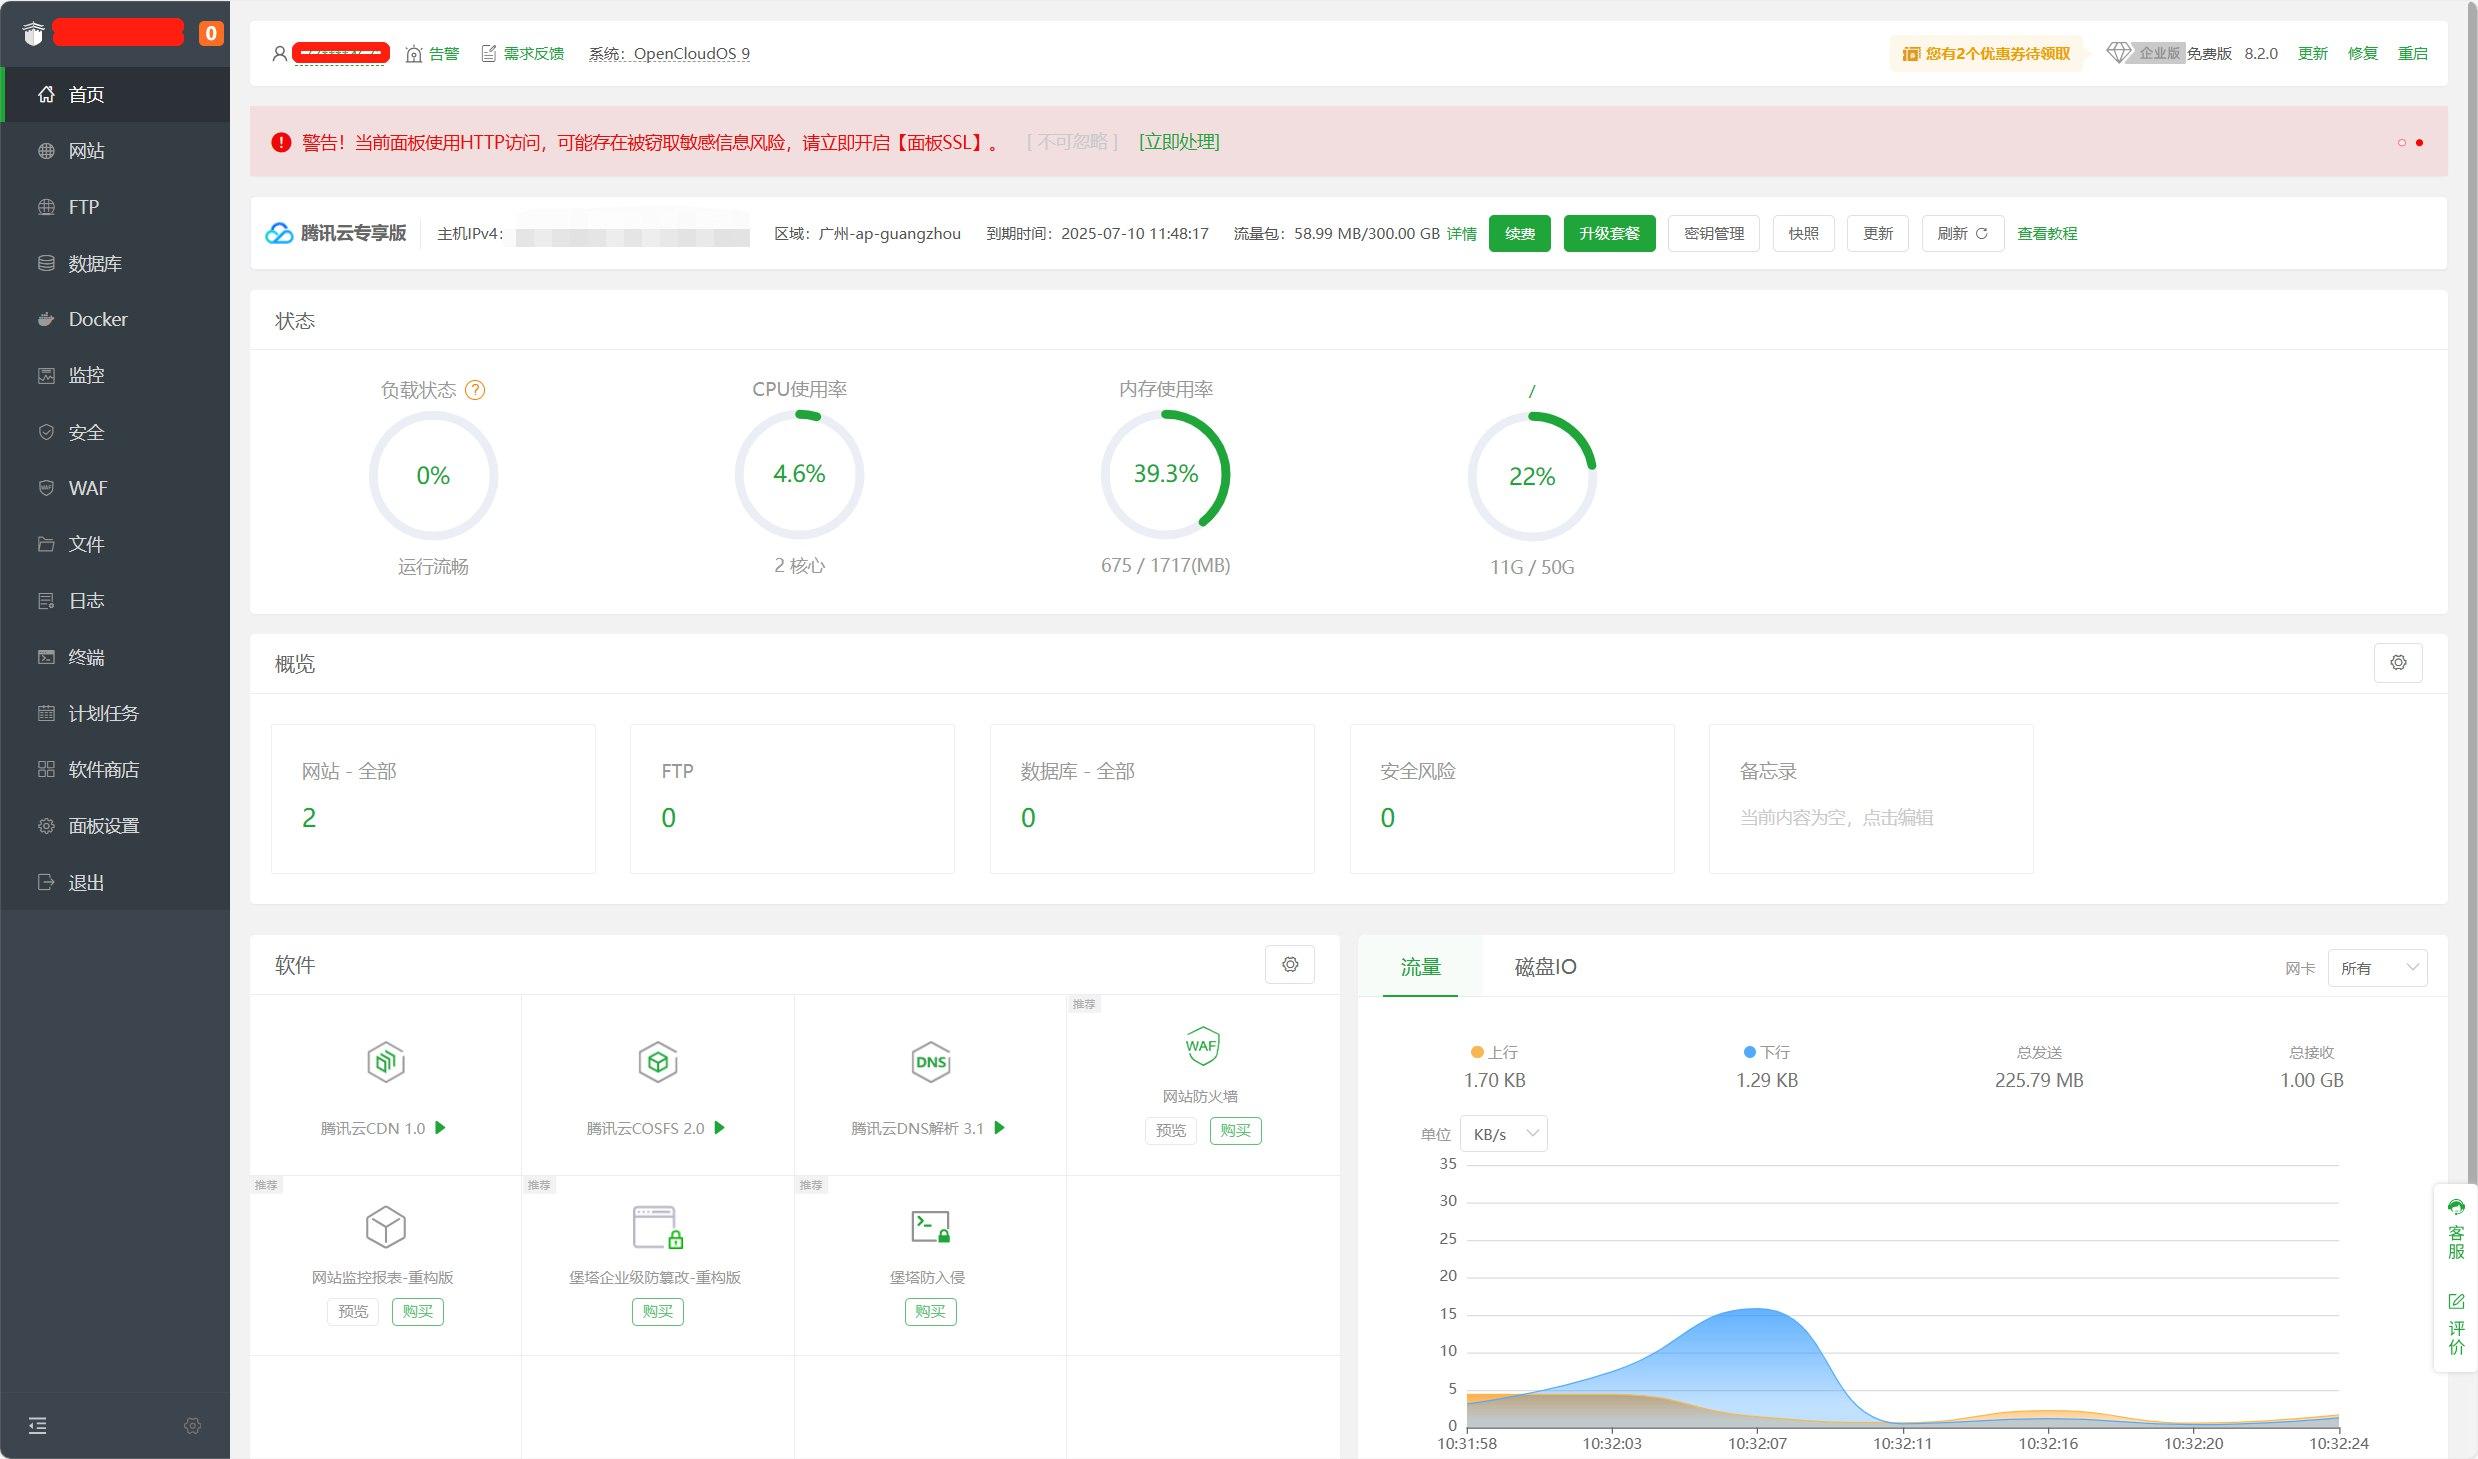Open the 单位 KB/s dropdown

(1503, 1134)
